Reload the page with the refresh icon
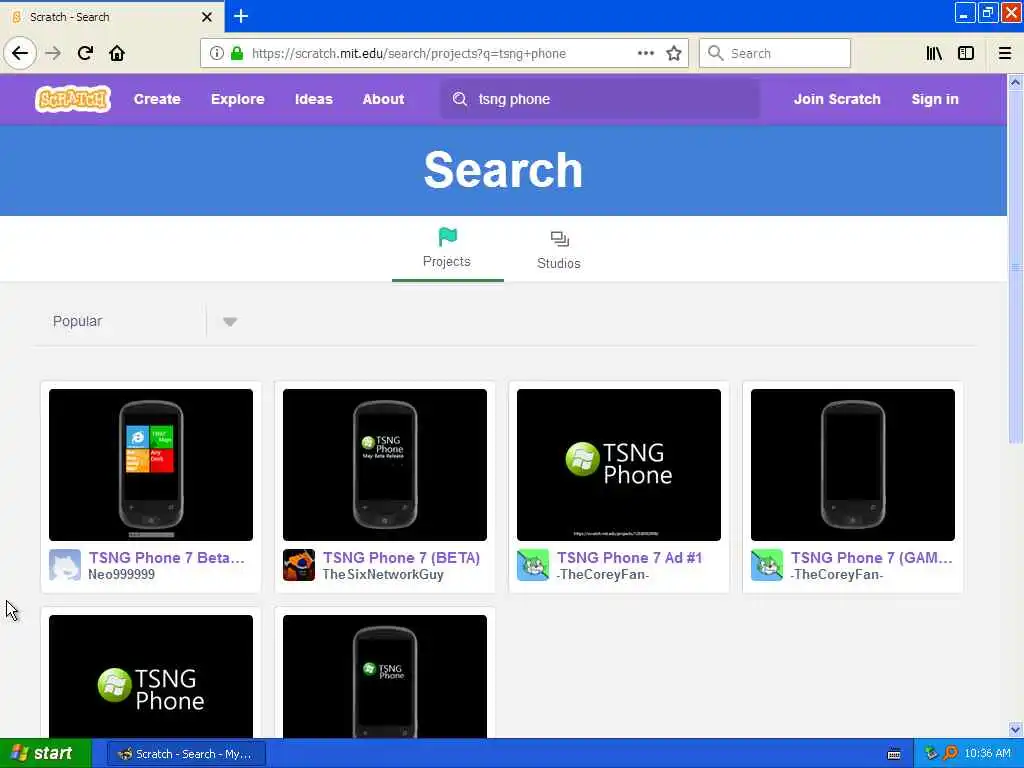Viewport: 1024px width, 768px height. tap(85, 53)
